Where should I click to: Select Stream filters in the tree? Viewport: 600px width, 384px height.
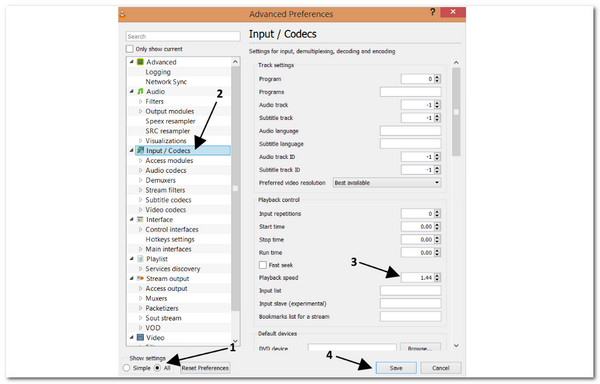pos(165,190)
